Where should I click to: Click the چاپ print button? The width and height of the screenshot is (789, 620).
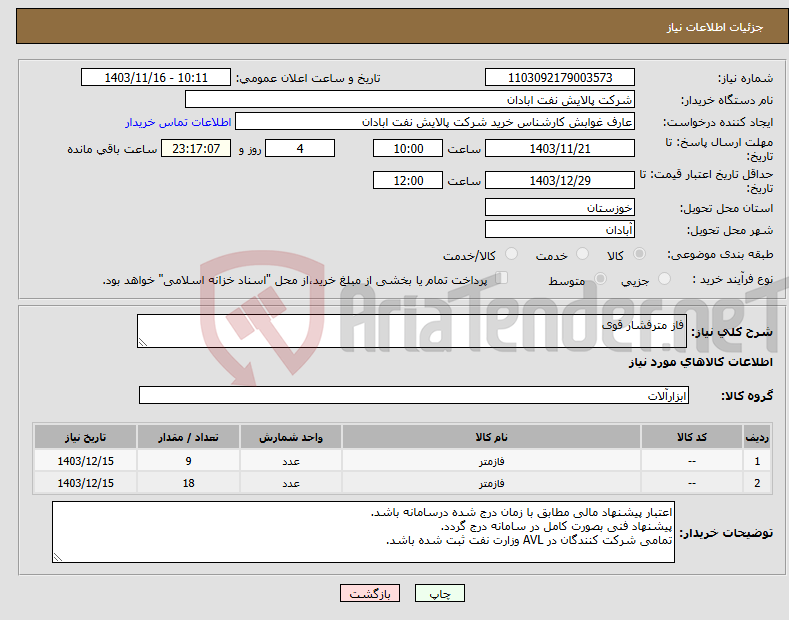click(440, 594)
